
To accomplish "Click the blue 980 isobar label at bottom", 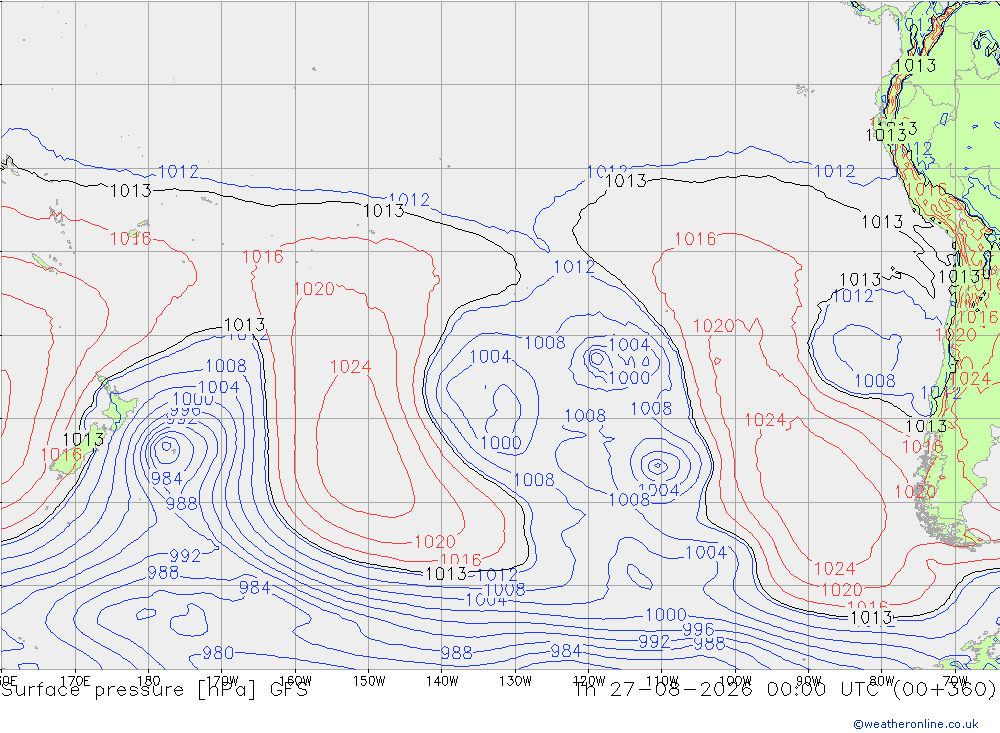I will 218,653.
